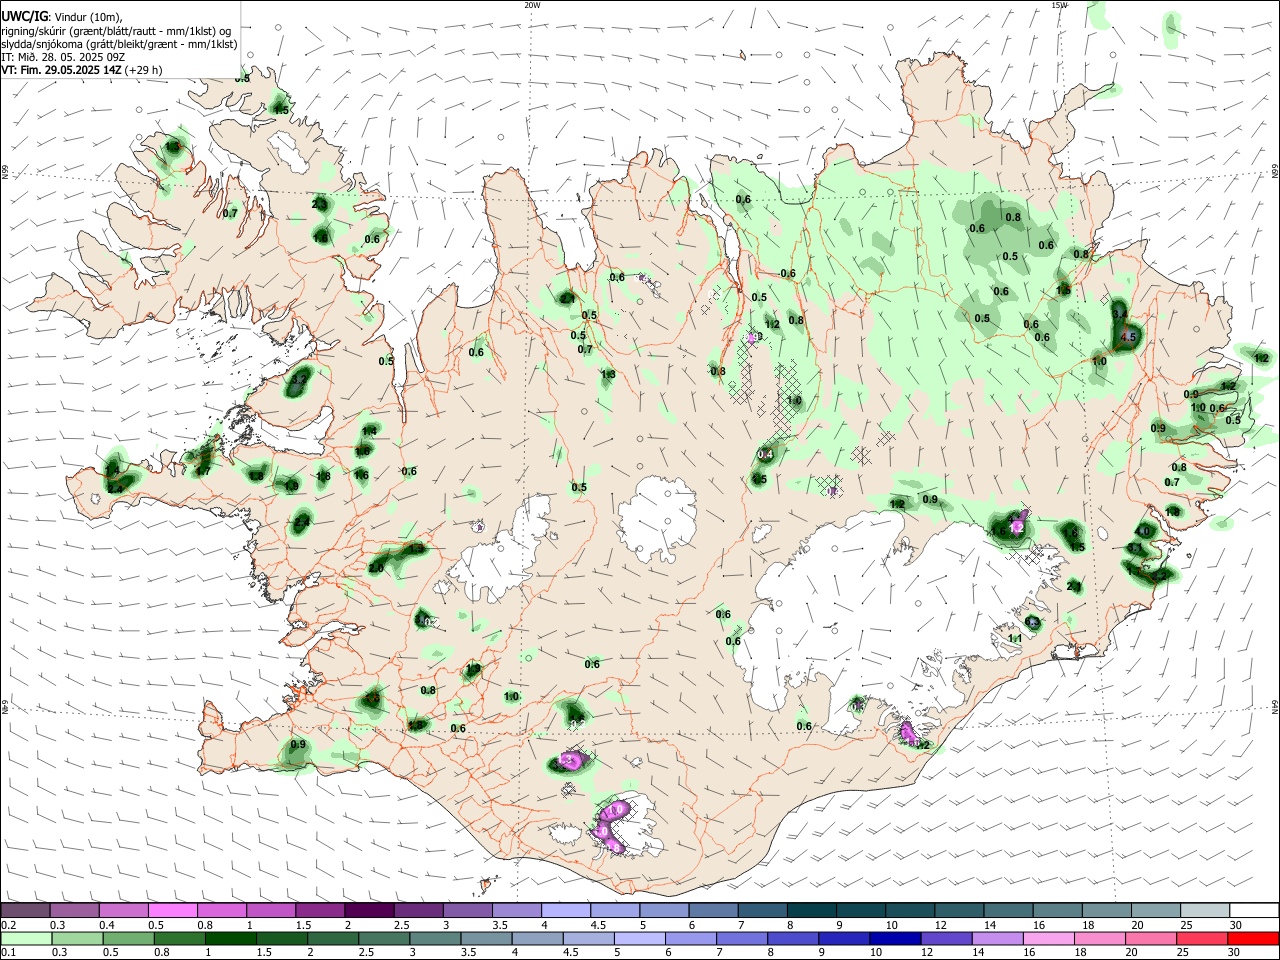Image resolution: width=1280 pixels, height=960 pixels.
Task: Click the pale green 0.1 rain legend swatch
Action: click(x=27, y=938)
